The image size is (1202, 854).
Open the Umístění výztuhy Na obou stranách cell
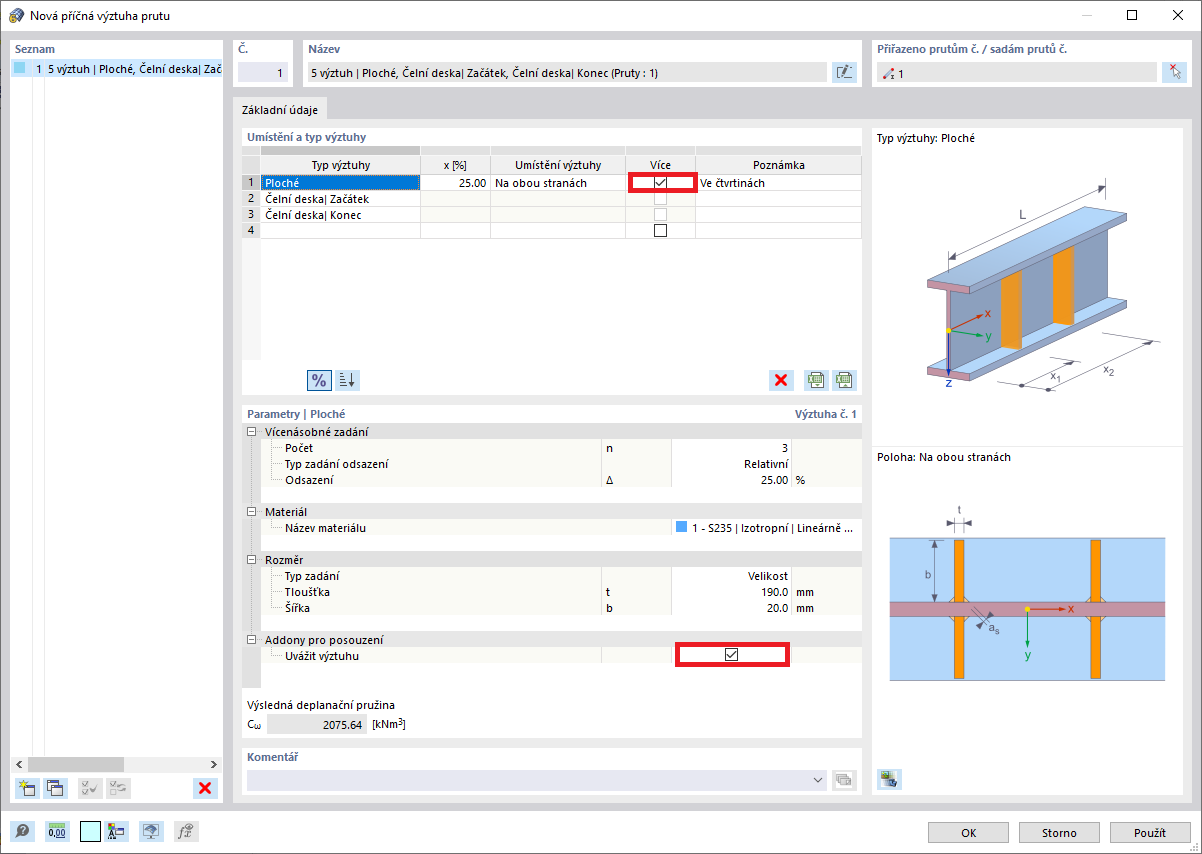point(558,183)
